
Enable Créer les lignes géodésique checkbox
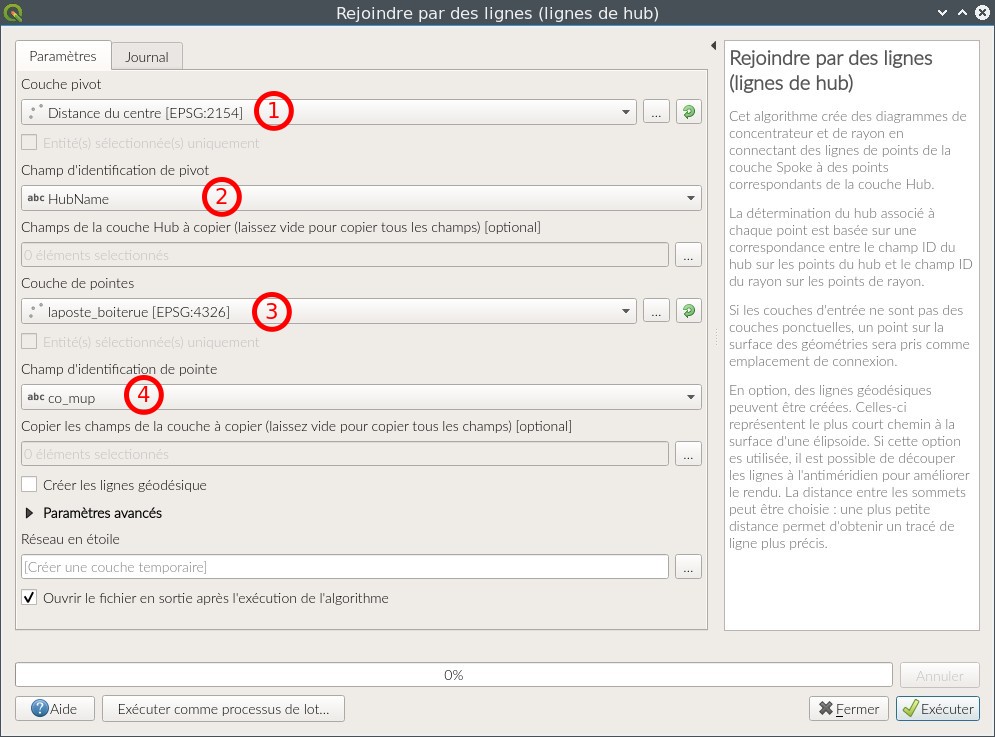(x=30, y=485)
